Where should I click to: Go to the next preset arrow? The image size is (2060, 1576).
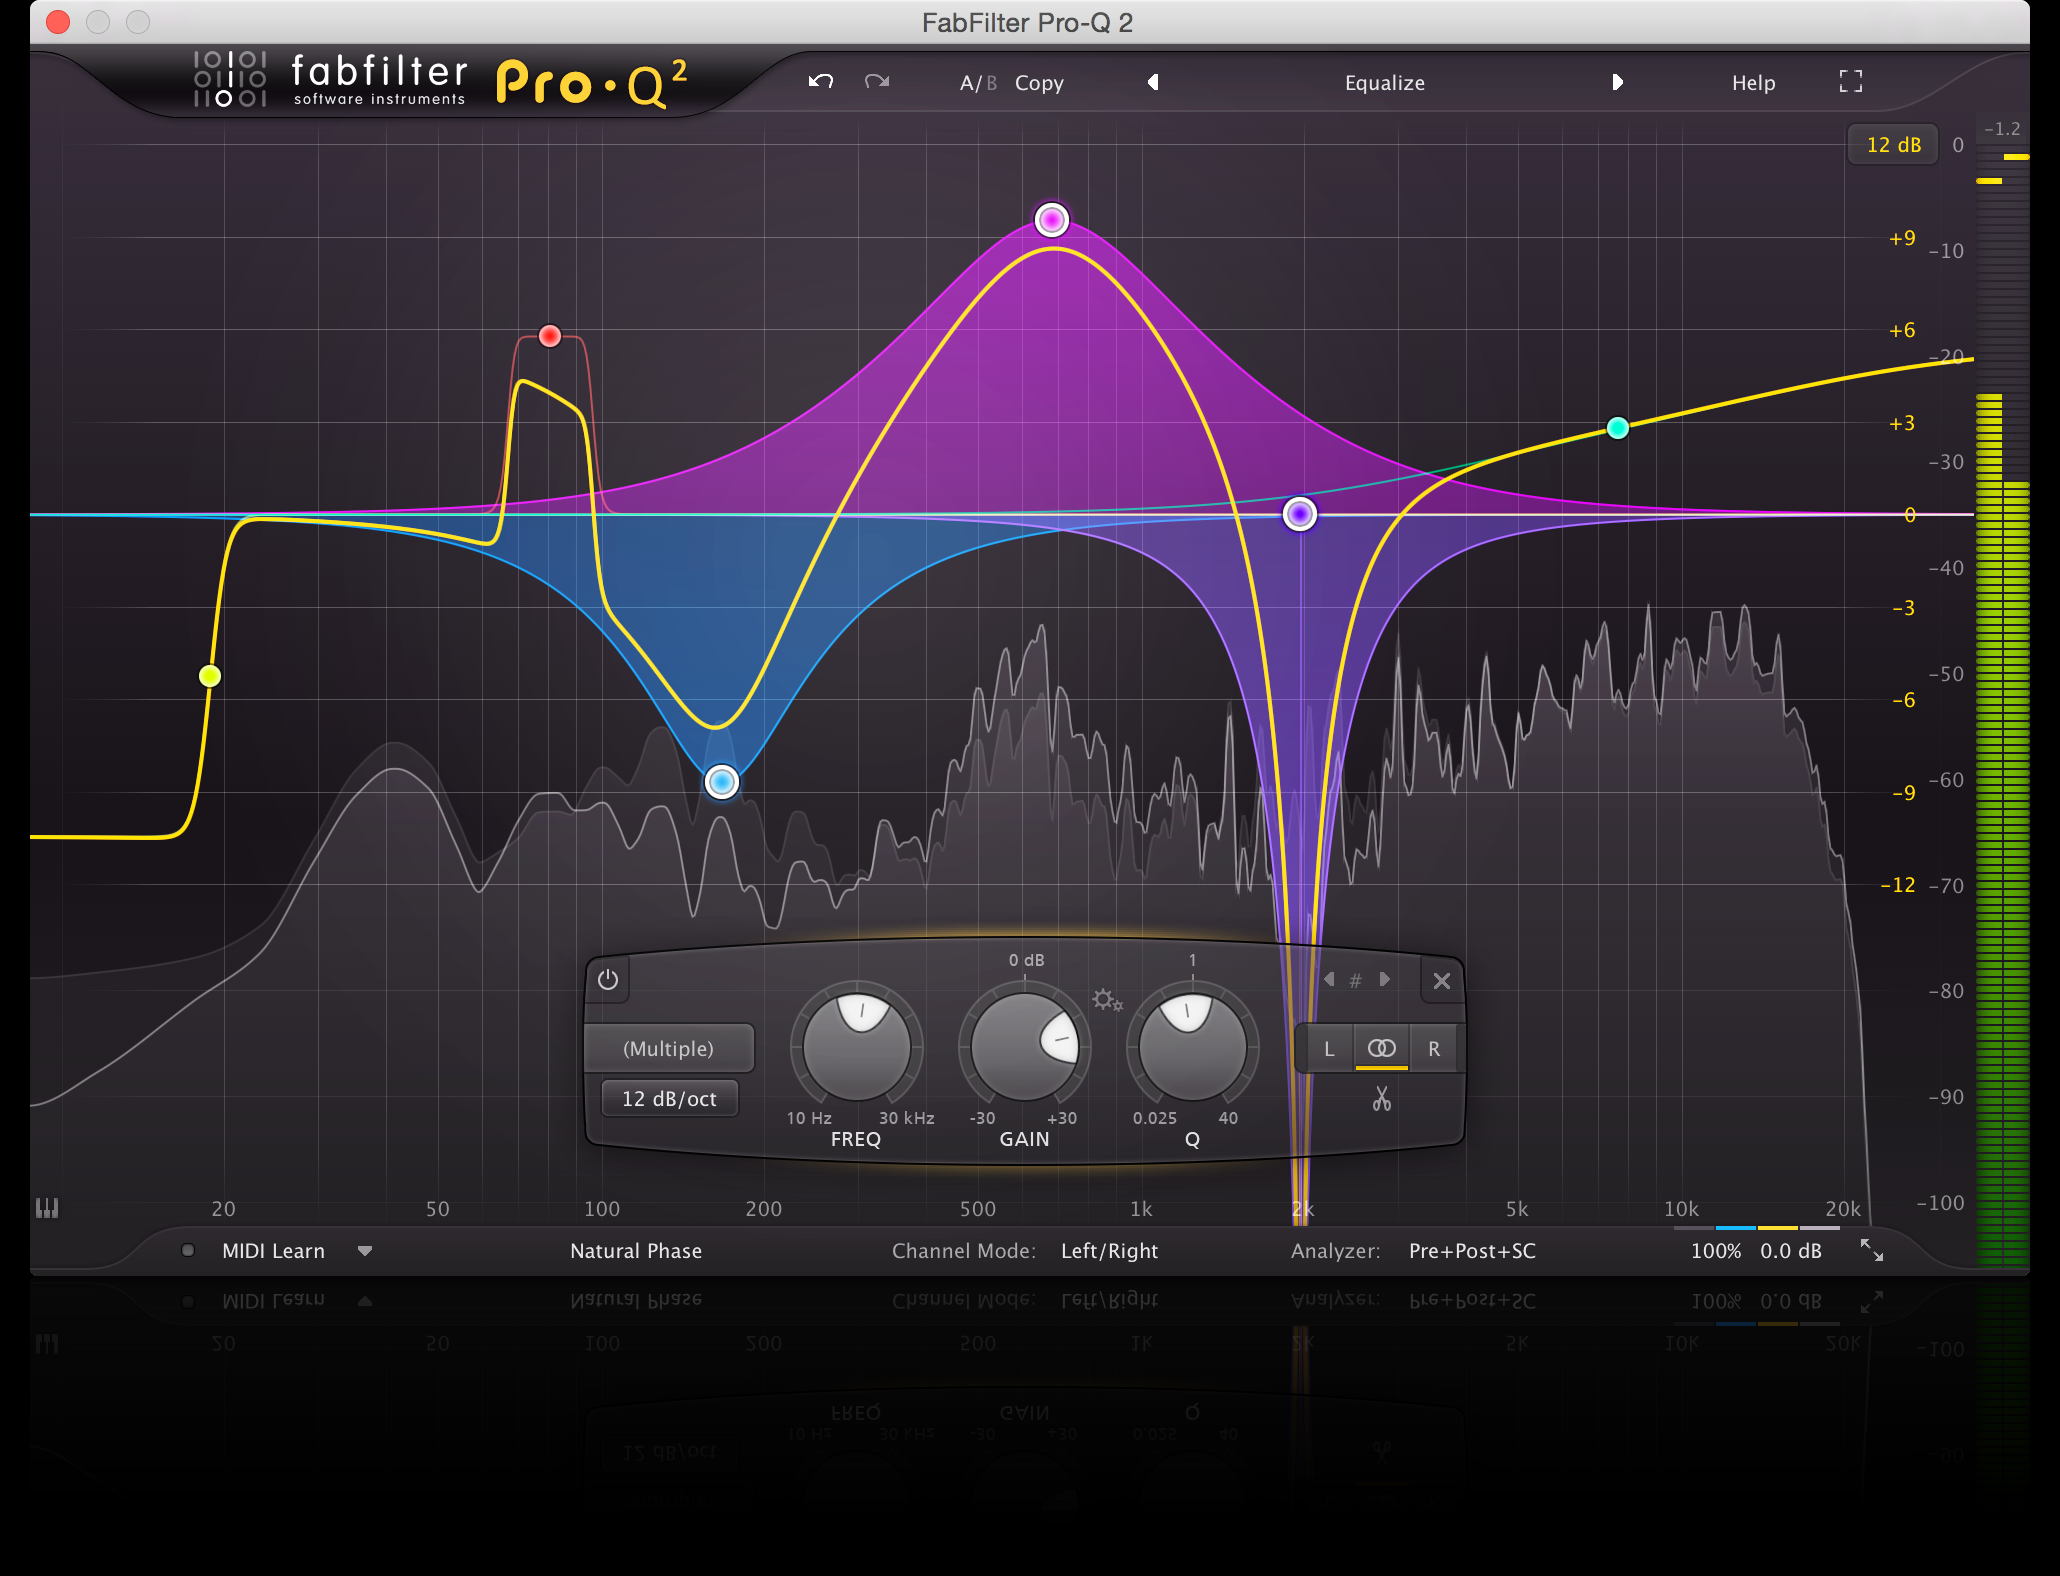(1617, 82)
